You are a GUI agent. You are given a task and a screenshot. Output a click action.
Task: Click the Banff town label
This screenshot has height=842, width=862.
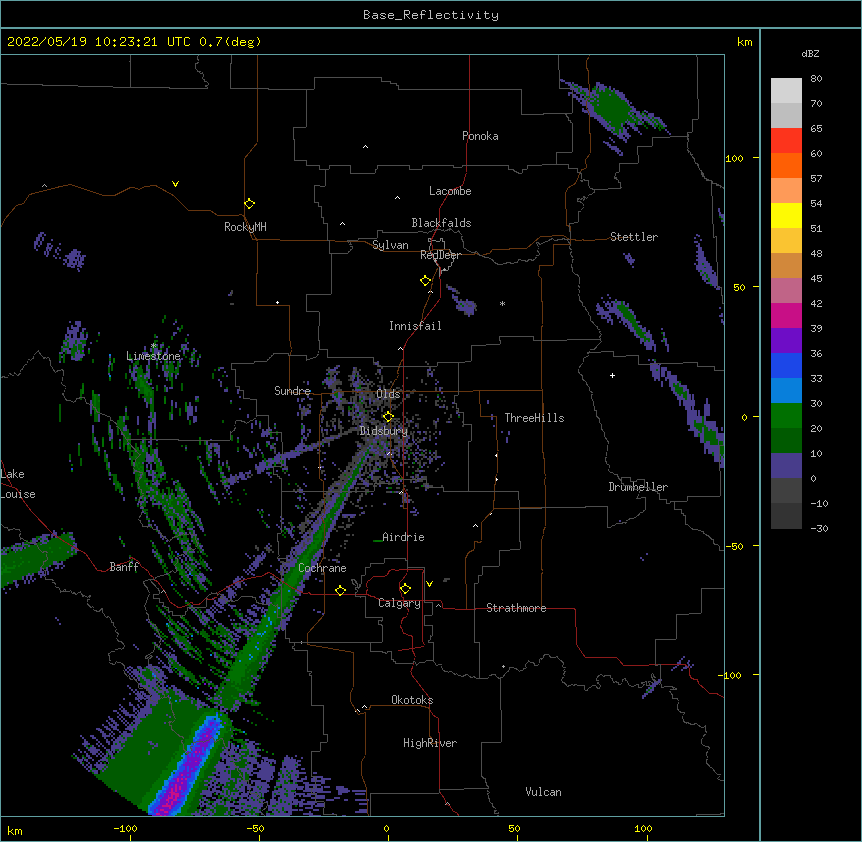click(124, 567)
